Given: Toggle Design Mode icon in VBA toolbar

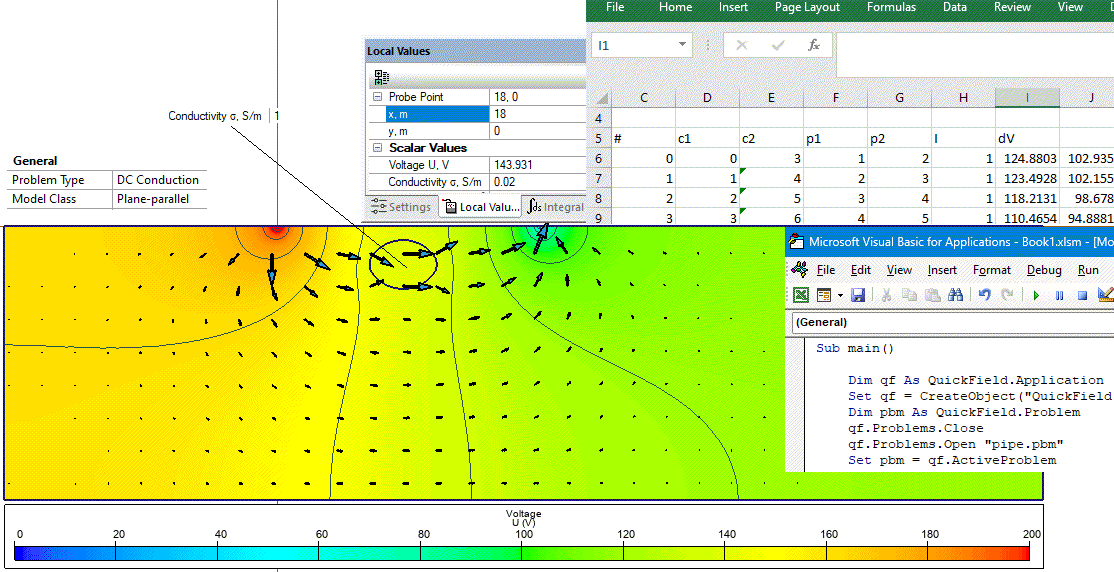Looking at the screenshot, I should (1105, 295).
